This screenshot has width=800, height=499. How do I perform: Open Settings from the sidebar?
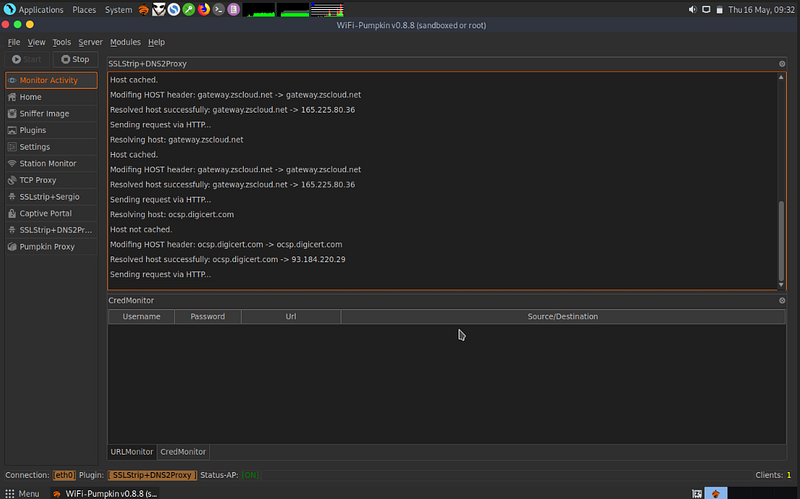click(x=51, y=147)
